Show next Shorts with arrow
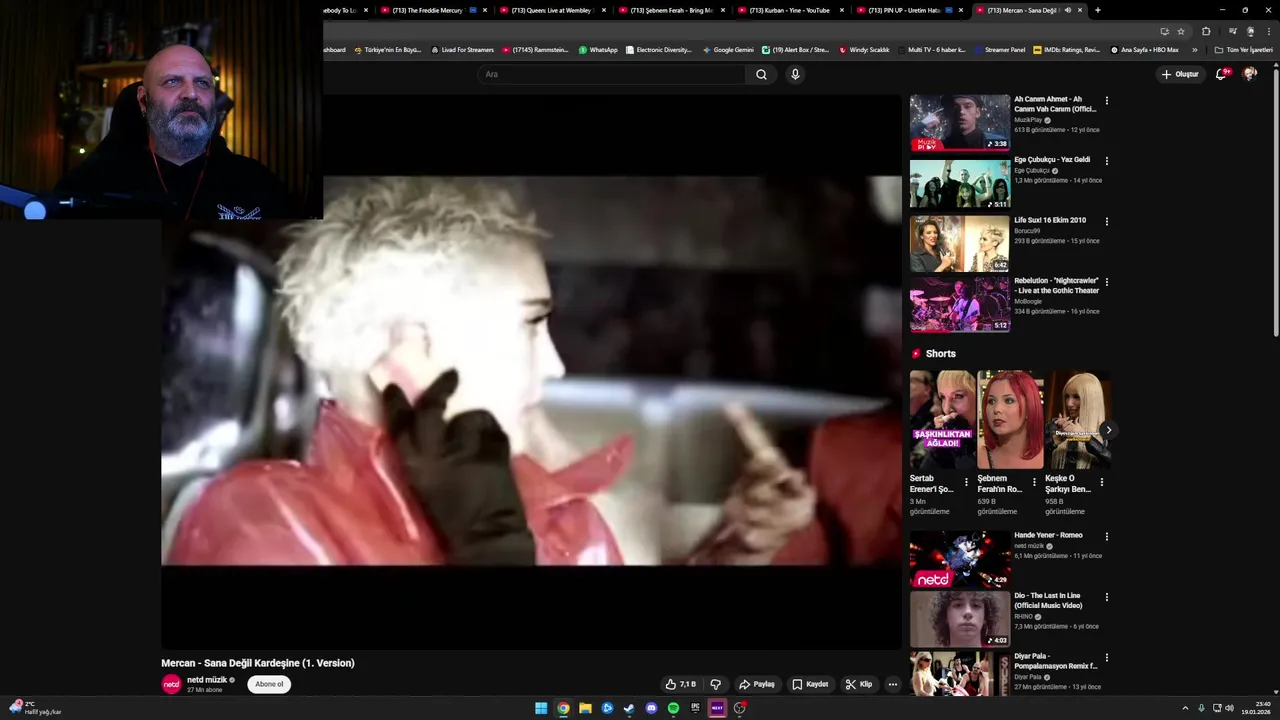1280x720 pixels. (x=1108, y=430)
